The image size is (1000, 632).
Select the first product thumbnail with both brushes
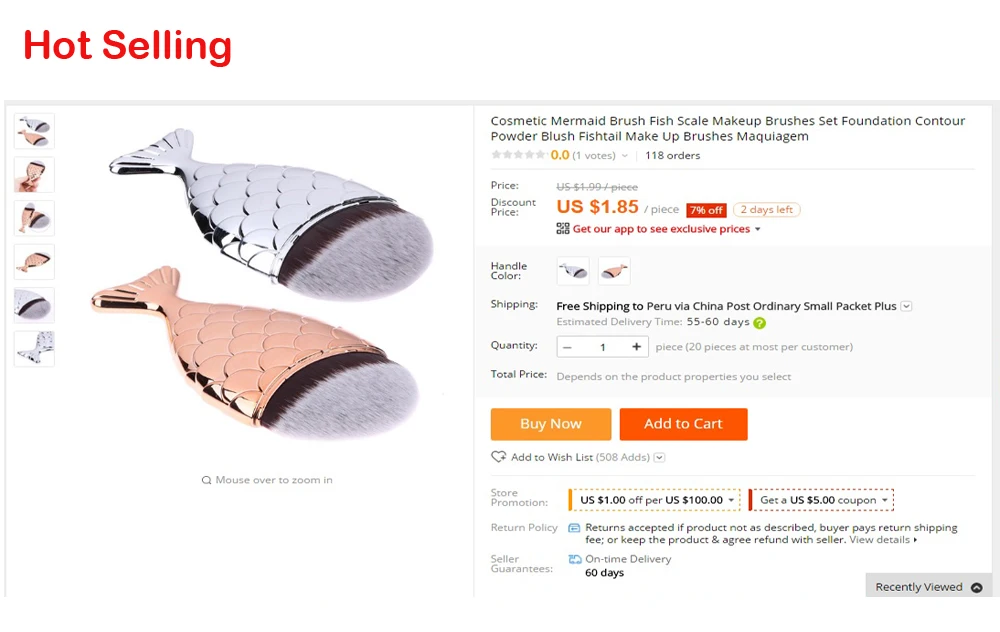point(35,130)
